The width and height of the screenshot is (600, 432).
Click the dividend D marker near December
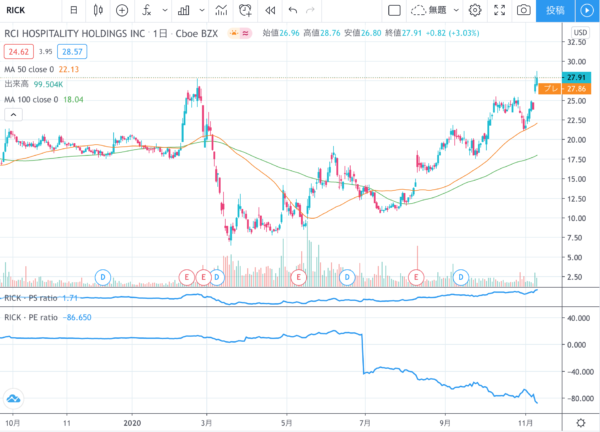[103, 277]
